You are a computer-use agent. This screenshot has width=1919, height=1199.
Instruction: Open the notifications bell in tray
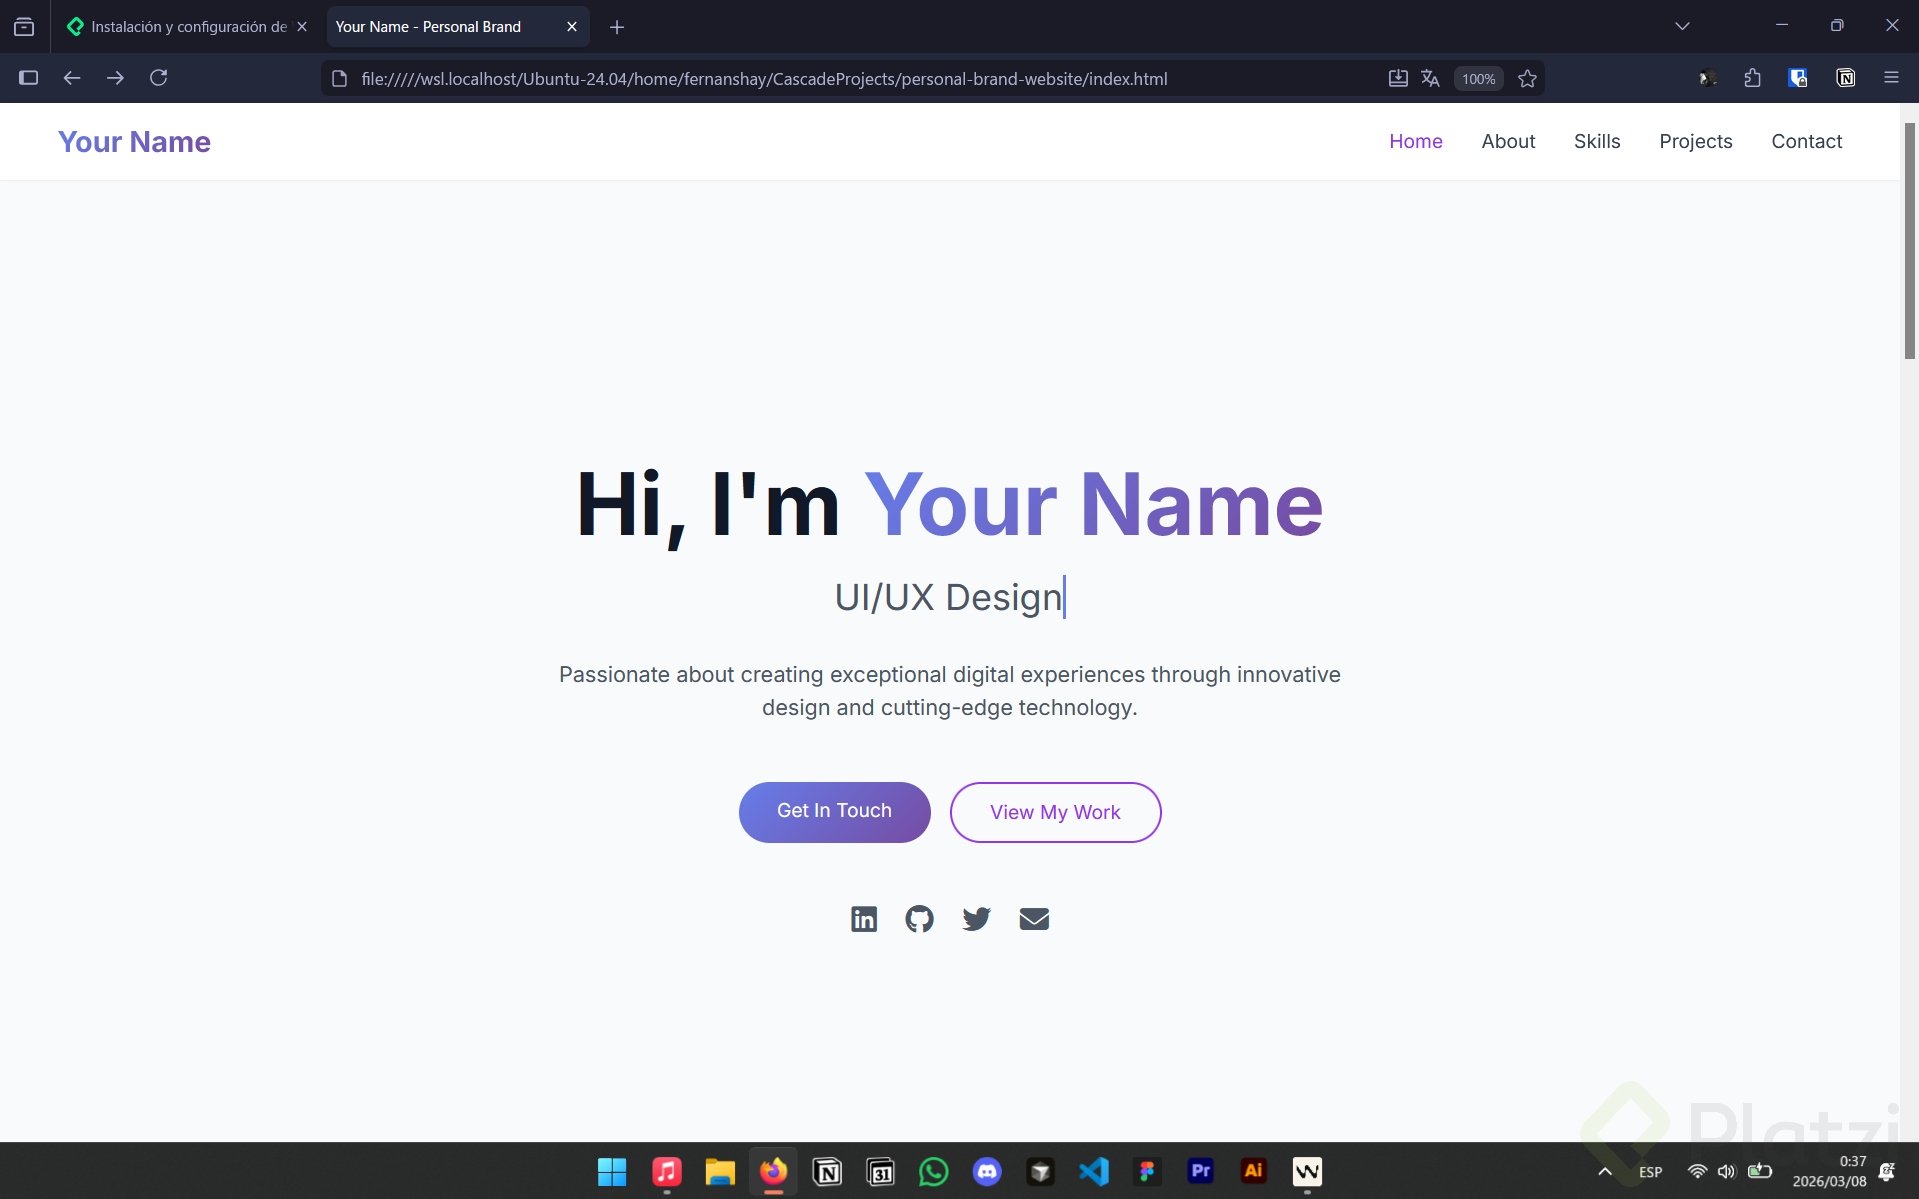point(1887,1171)
